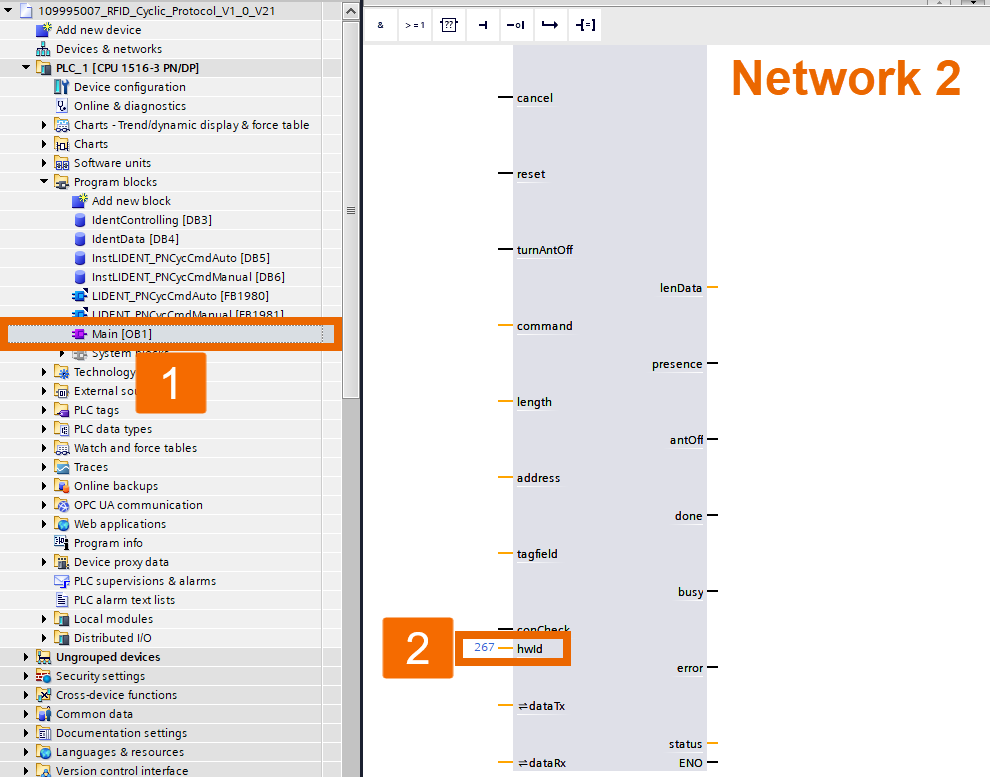The width and height of the screenshot is (990, 777).
Task: Click the command input parameter
Action: (544, 326)
